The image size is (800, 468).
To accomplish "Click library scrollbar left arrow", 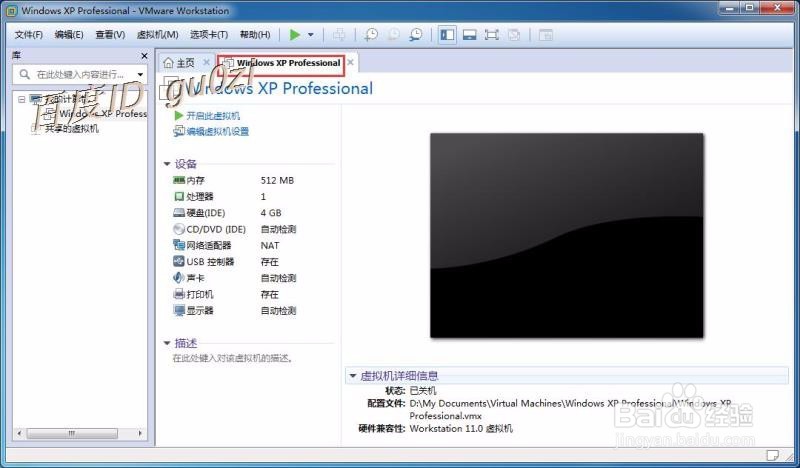I will click(x=19, y=433).
